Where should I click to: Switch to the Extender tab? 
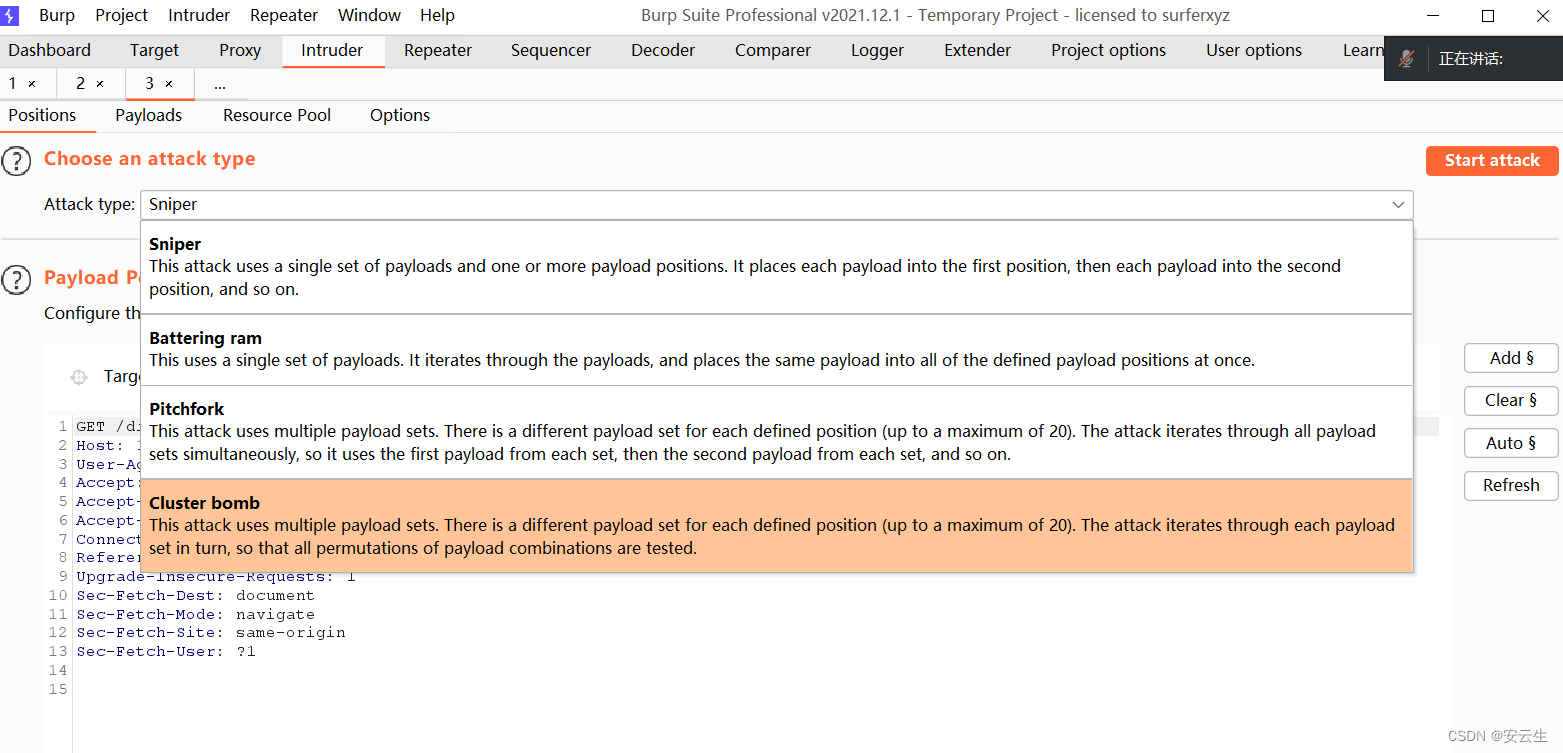point(978,50)
